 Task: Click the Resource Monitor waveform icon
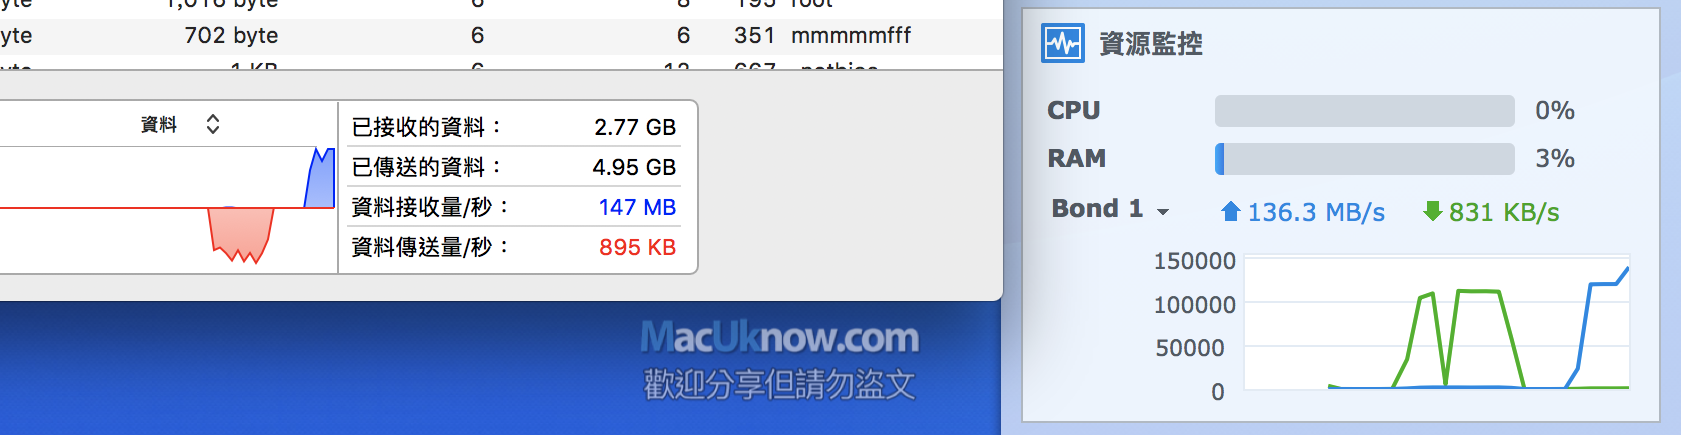coord(1062,44)
